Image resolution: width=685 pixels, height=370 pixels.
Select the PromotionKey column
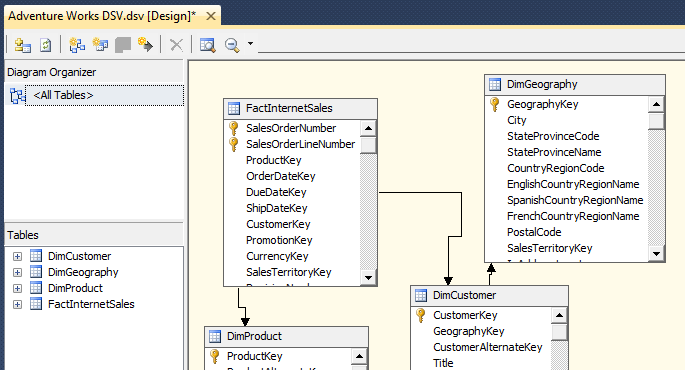point(279,241)
